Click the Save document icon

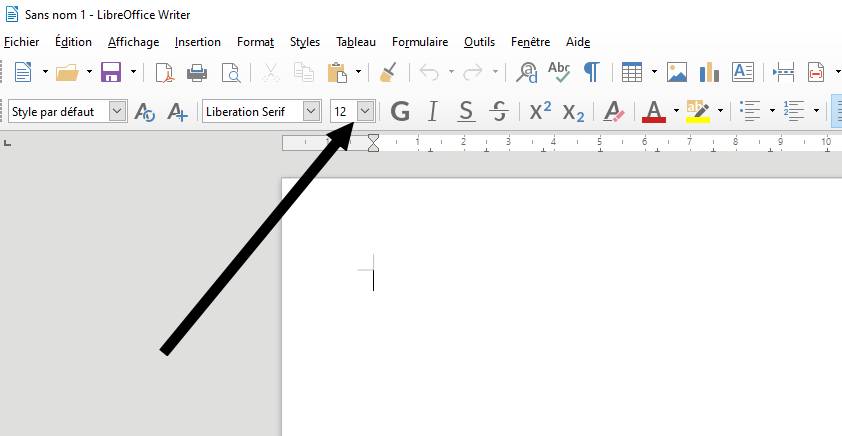110,72
